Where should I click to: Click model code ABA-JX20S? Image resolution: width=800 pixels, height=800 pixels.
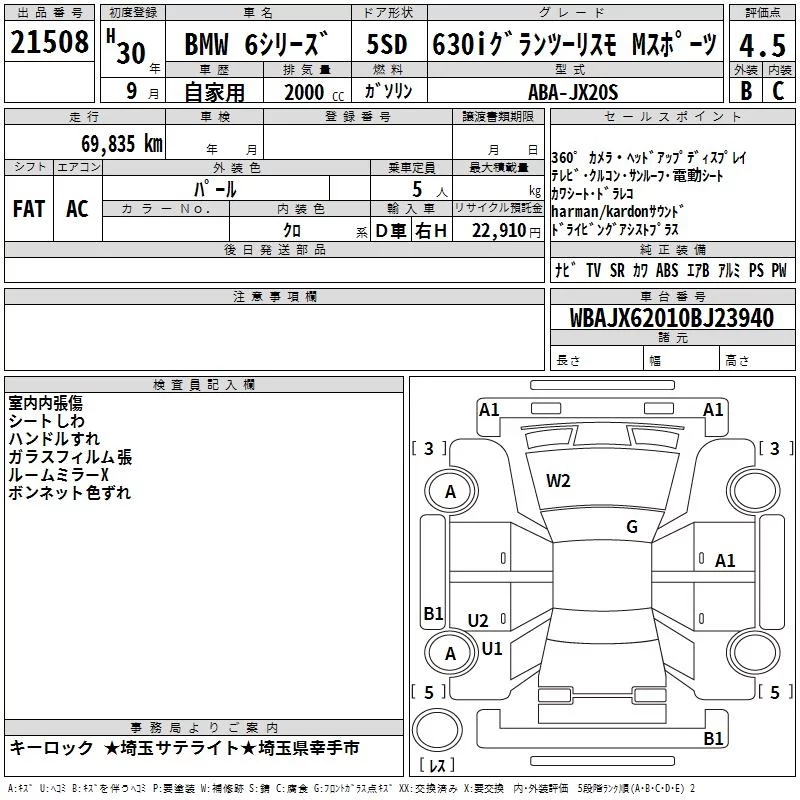click(x=573, y=92)
